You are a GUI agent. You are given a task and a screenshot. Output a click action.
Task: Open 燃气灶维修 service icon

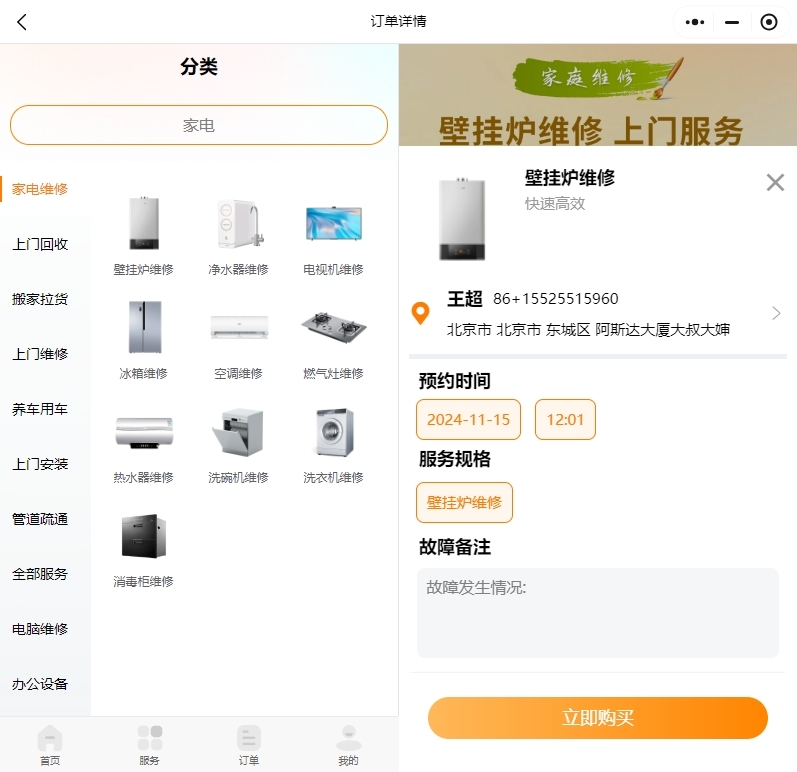[333, 328]
